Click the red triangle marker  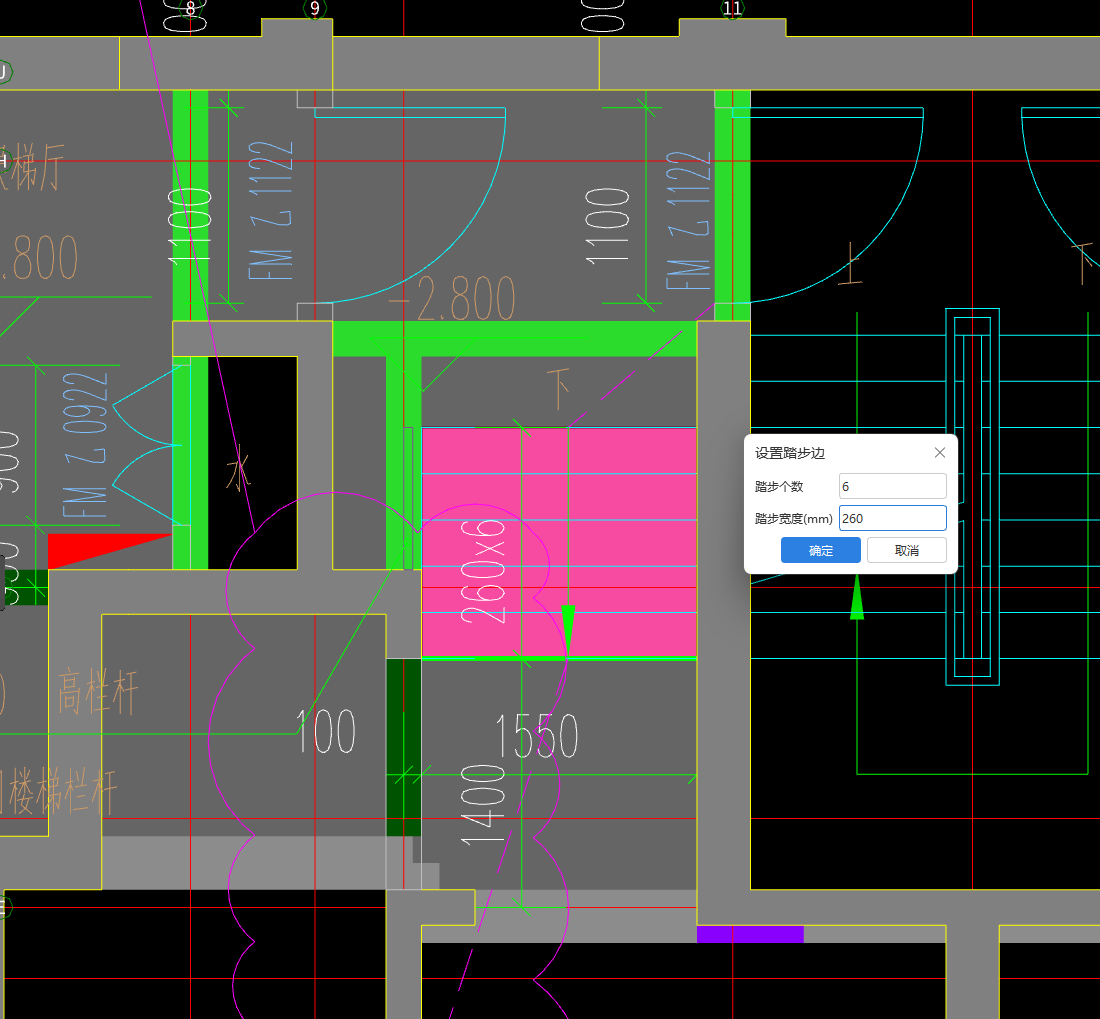(x=109, y=551)
